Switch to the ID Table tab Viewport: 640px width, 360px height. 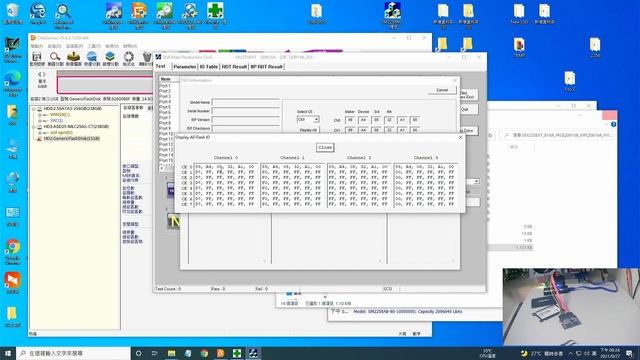coord(209,67)
